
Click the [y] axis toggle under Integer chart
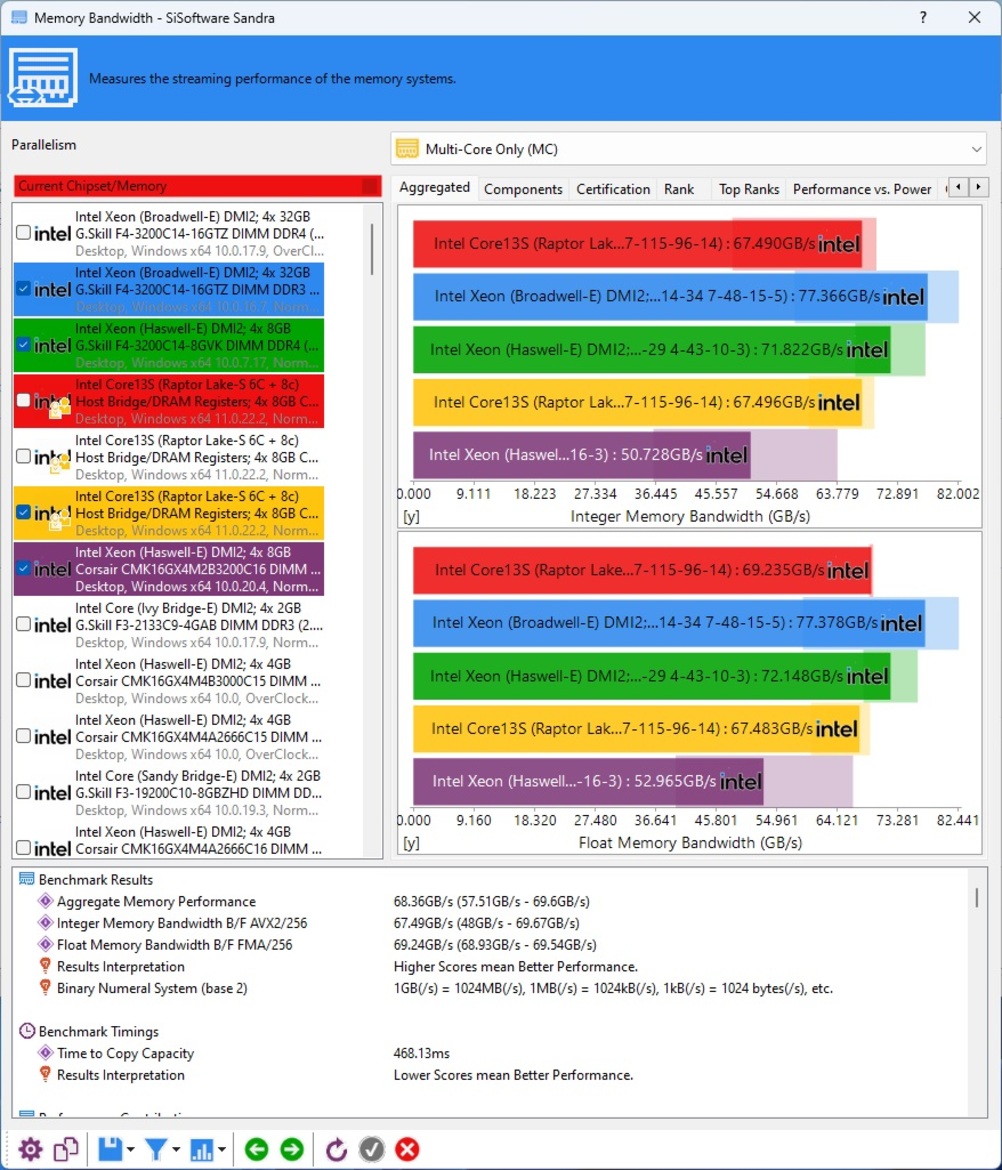(411, 516)
